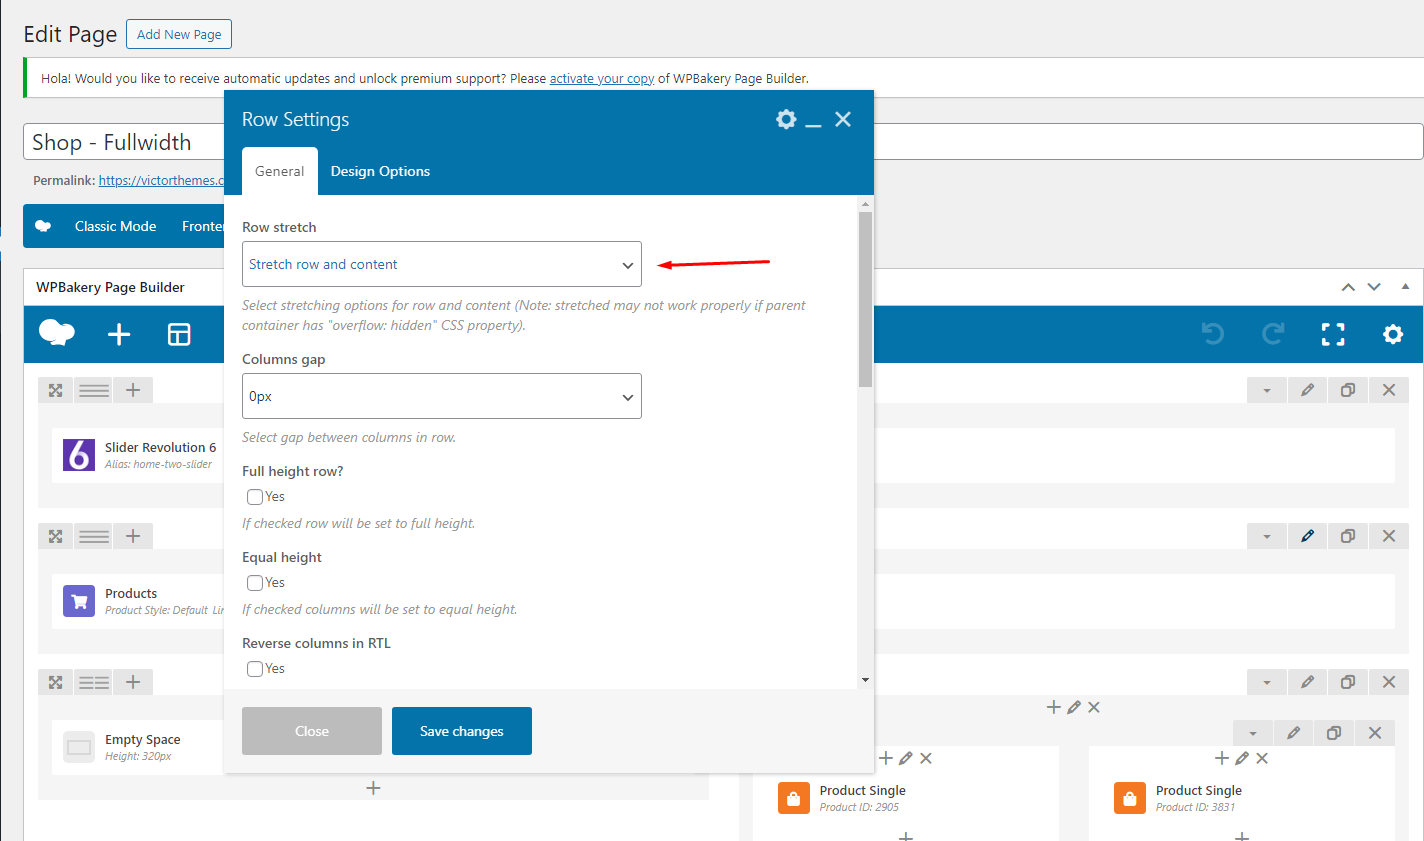Toggle Empty Space row collapse arrow
The height and width of the screenshot is (841, 1424).
point(1267,682)
